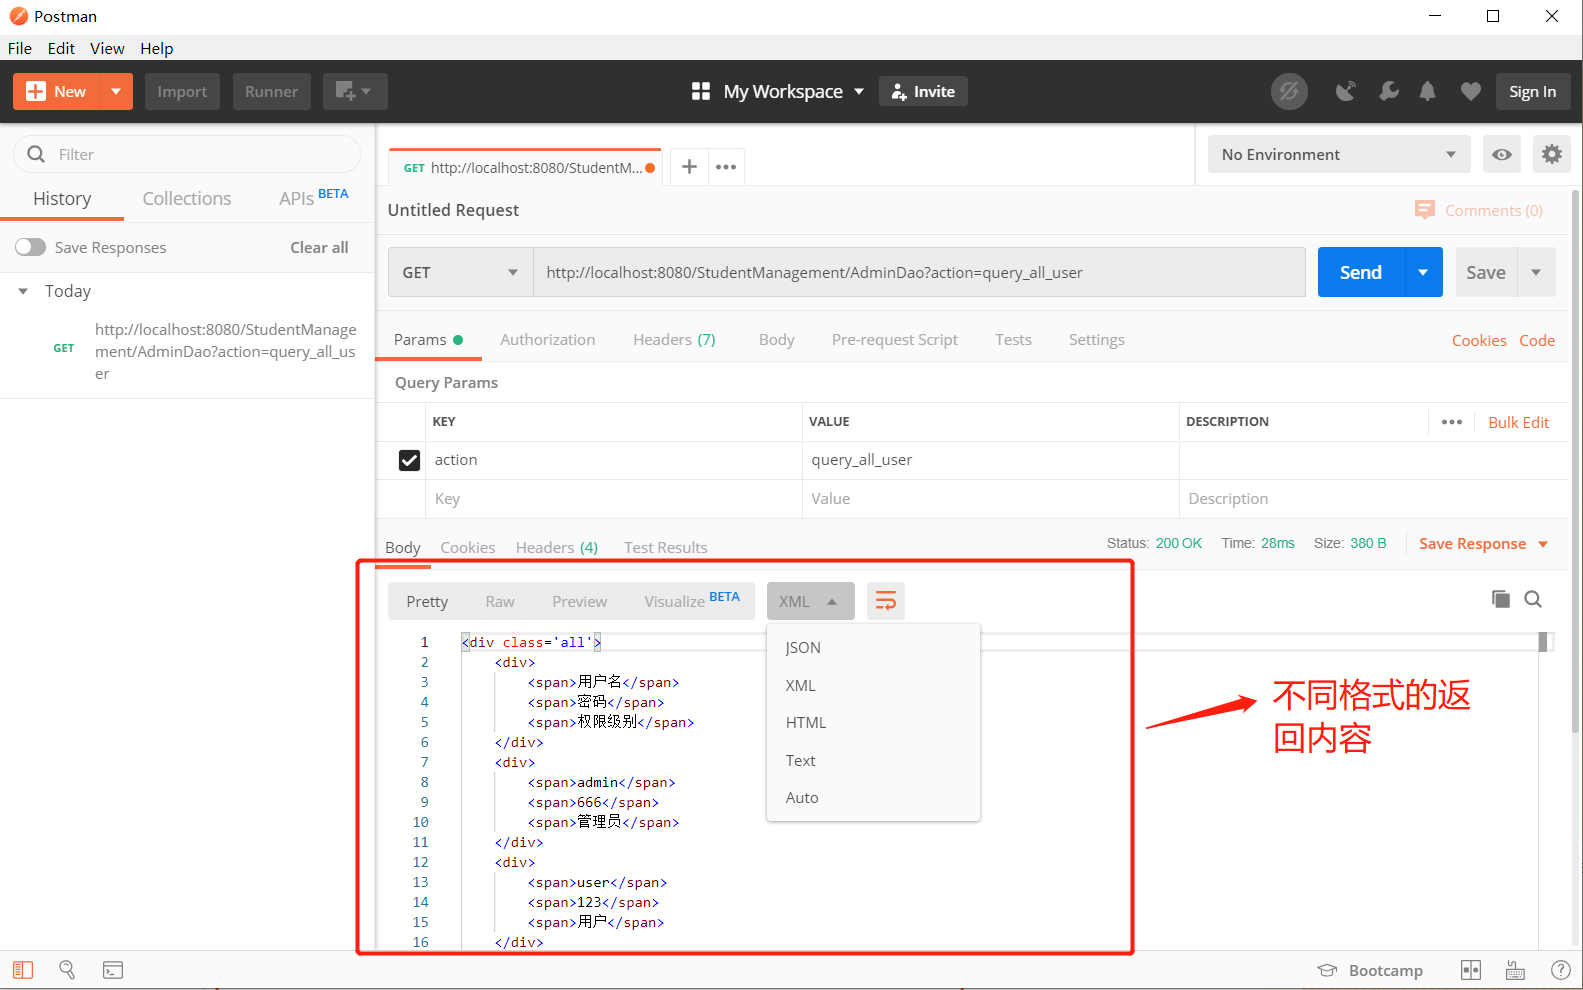Open the Authorization request tab
Image resolution: width=1583 pixels, height=990 pixels.
(x=547, y=340)
